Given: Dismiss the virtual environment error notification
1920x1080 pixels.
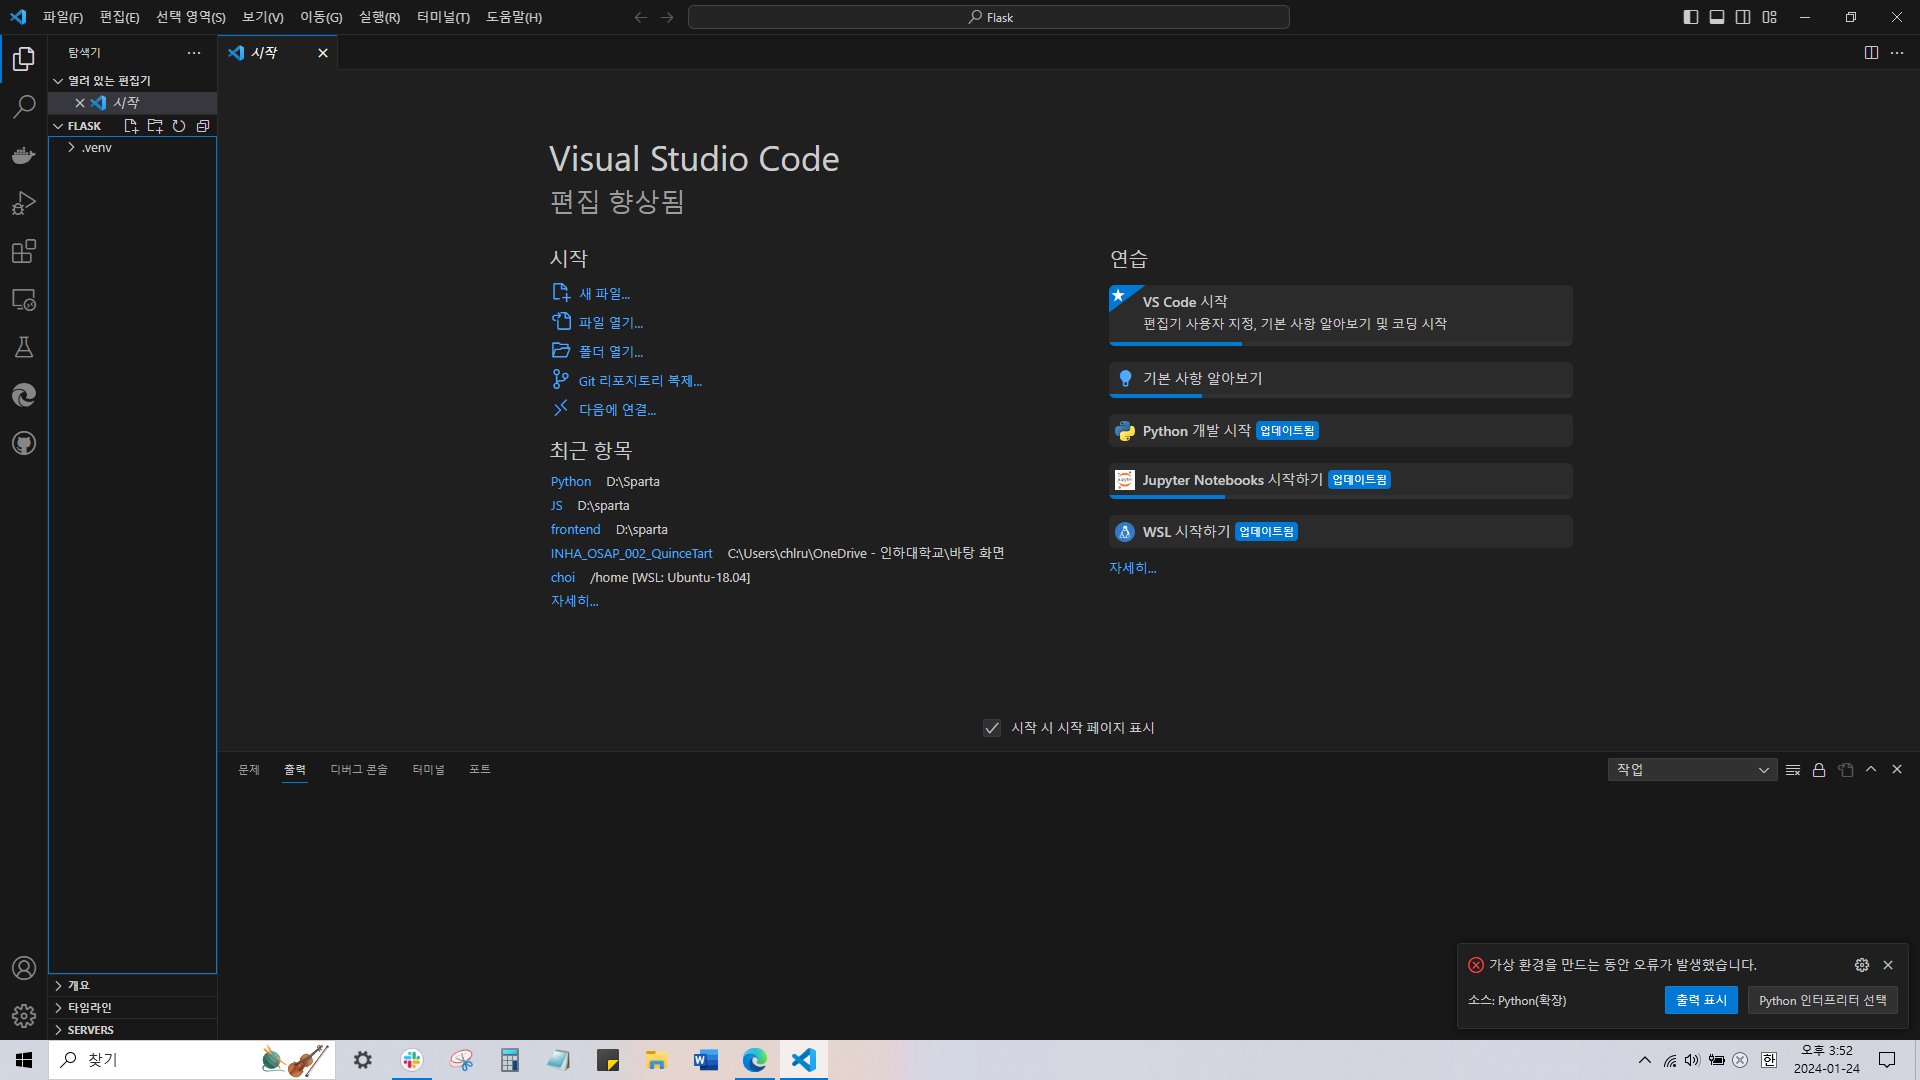Looking at the screenshot, I should 1888,965.
